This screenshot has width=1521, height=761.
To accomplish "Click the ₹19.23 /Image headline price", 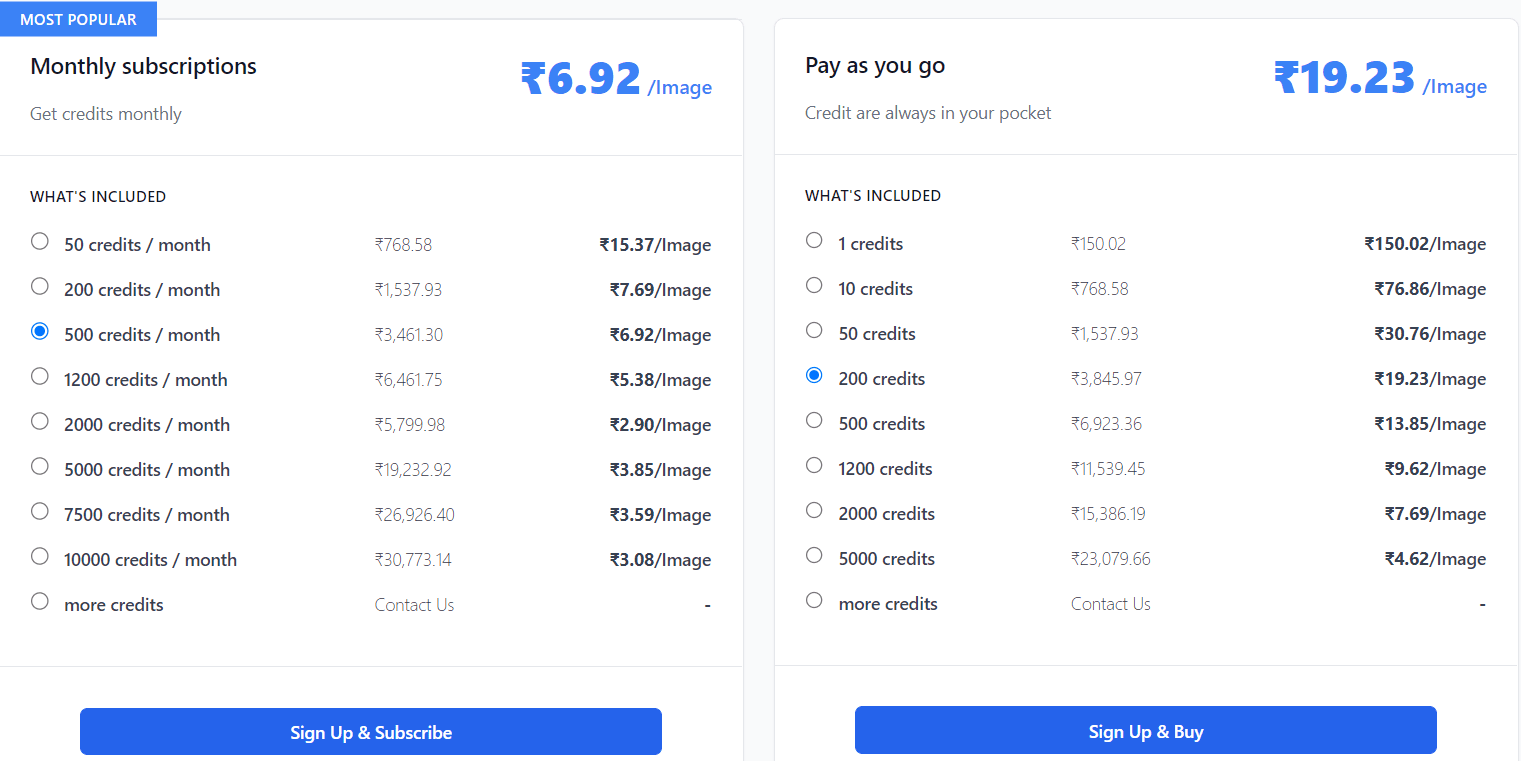I will 1380,78.
